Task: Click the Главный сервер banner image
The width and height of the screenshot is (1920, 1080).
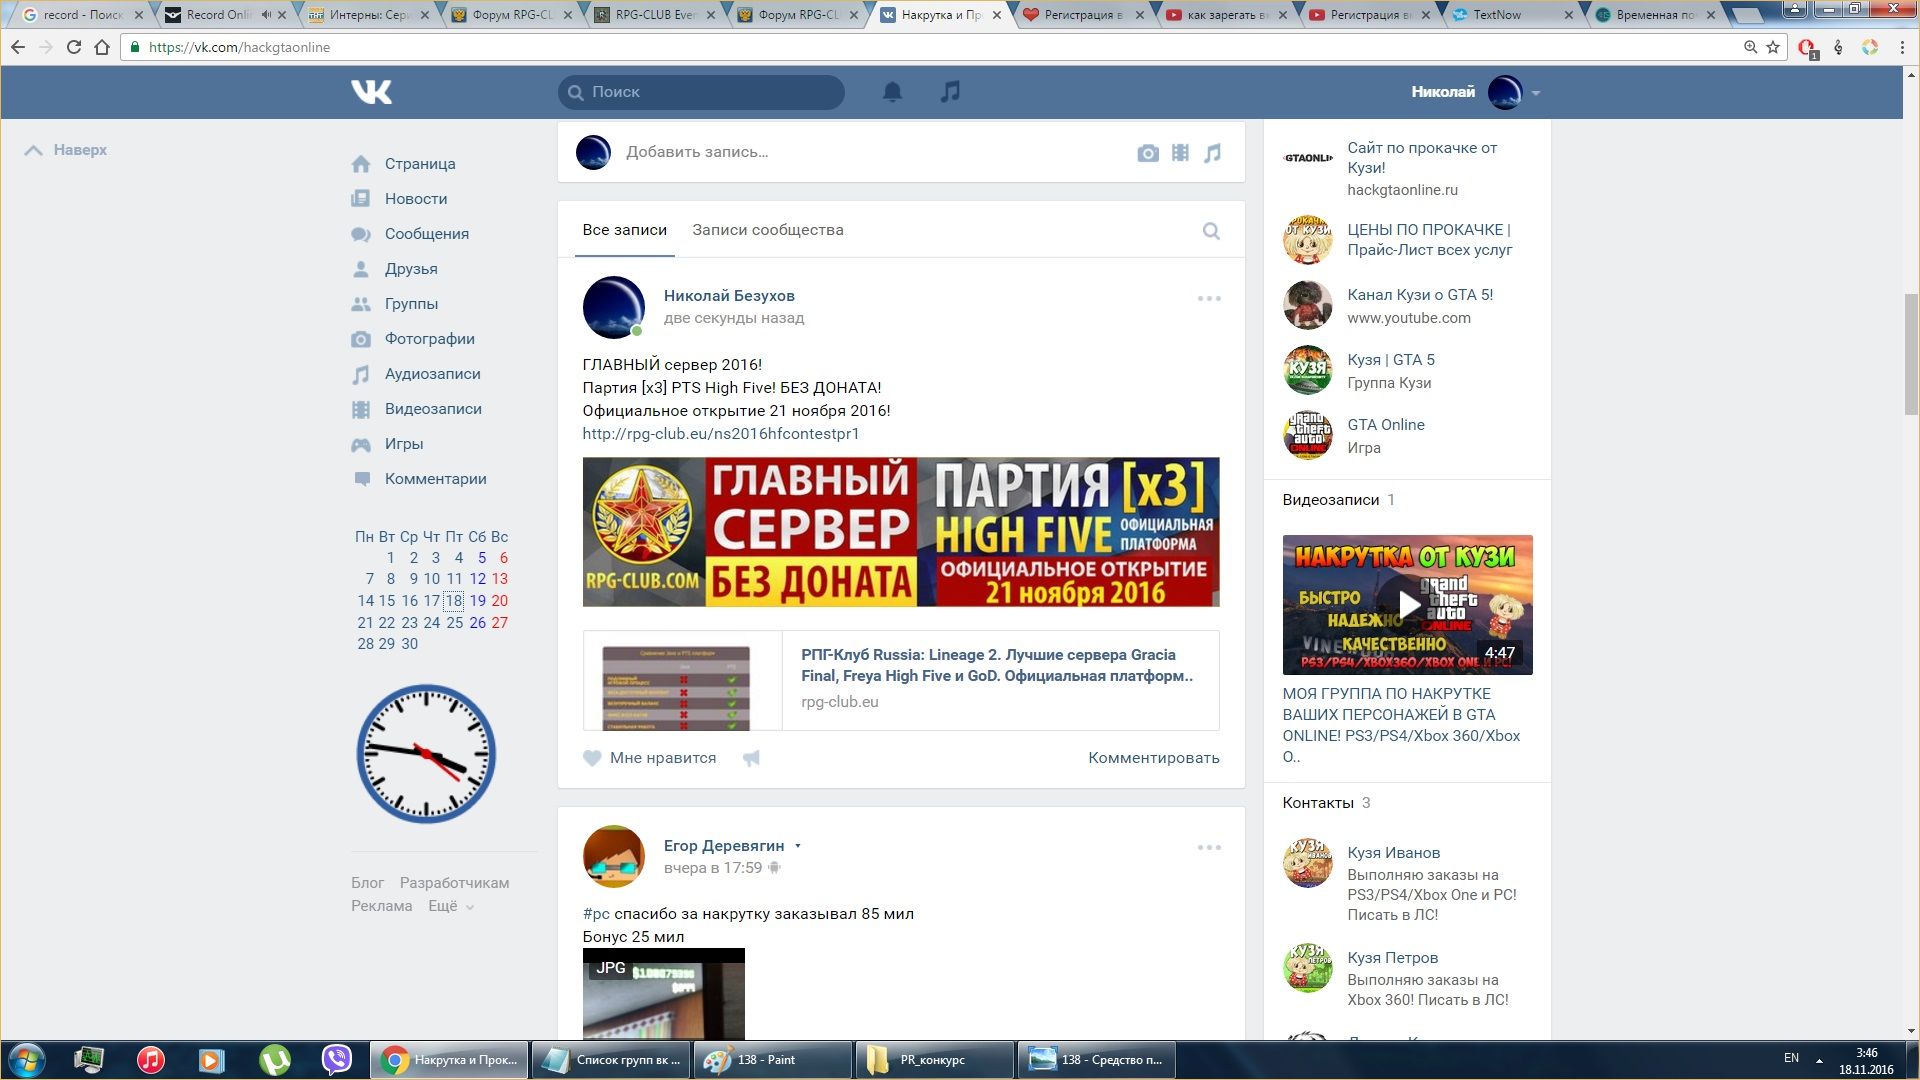Action: click(901, 532)
